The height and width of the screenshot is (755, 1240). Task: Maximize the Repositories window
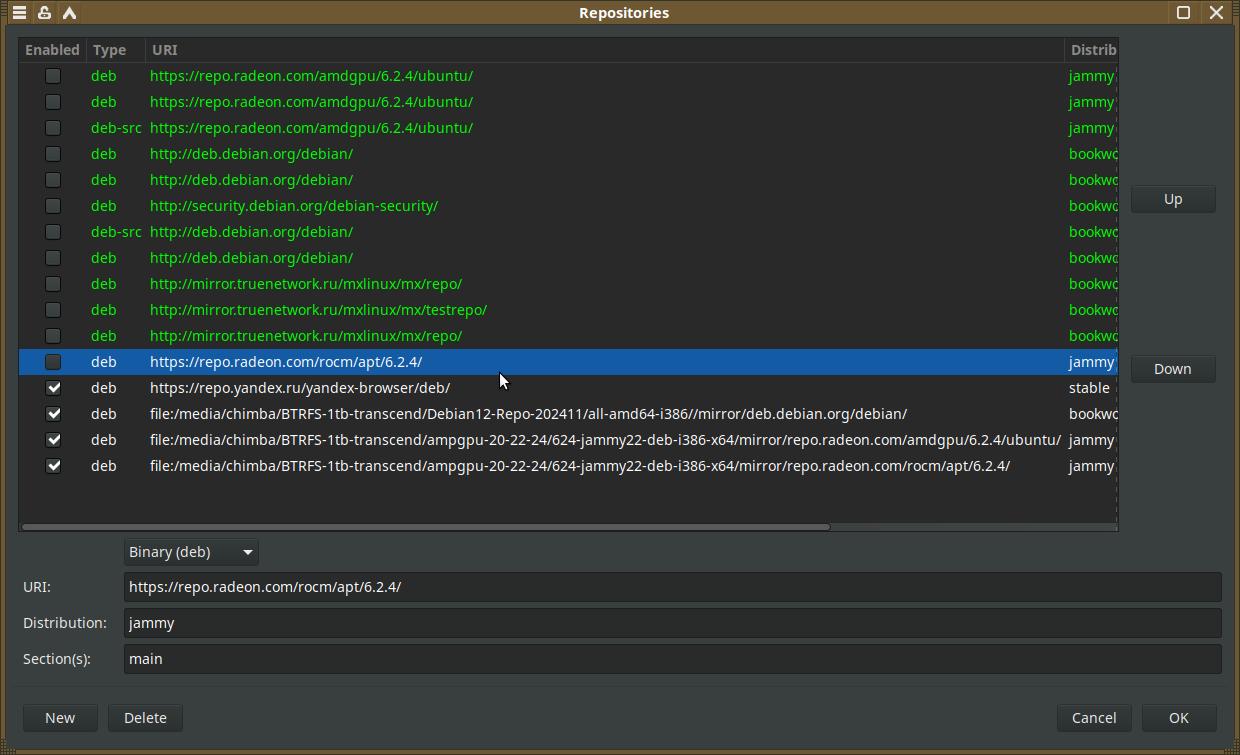click(1183, 13)
